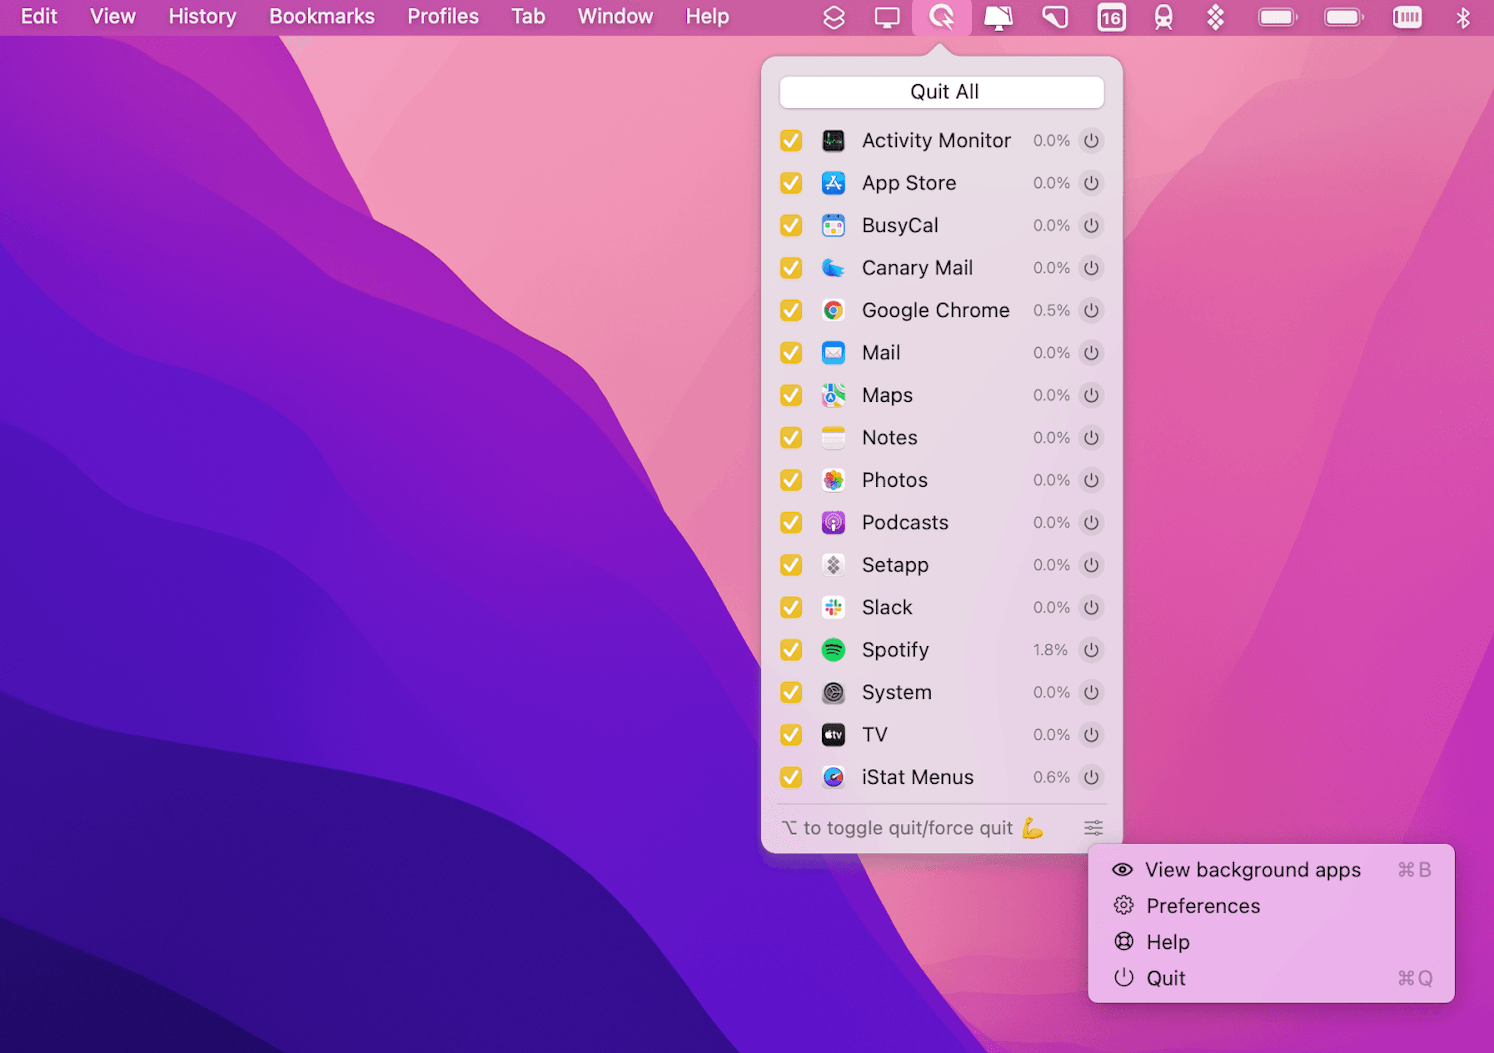Click the Apple TV app icon in the list
1494x1053 pixels.
pyautogui.click(x=833, y=735)
